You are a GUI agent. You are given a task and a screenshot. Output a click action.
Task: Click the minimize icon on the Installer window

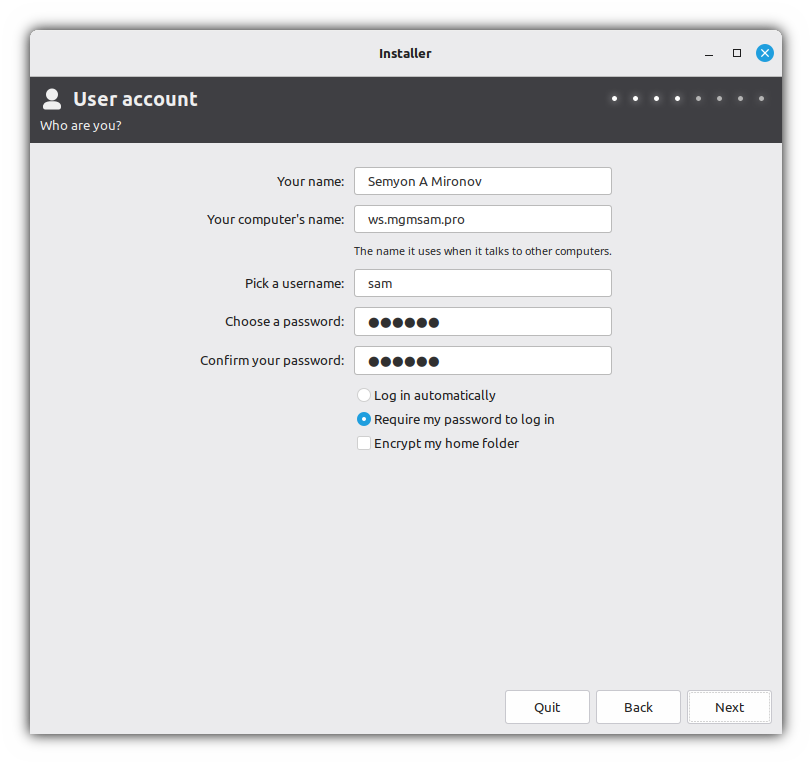click(708, 53)
